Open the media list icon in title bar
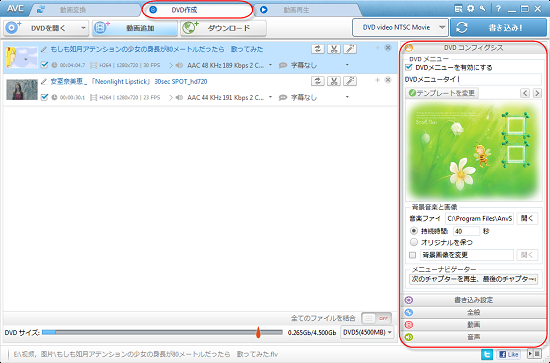Viewport: 550px width, 363px height. tap(458, 9)
